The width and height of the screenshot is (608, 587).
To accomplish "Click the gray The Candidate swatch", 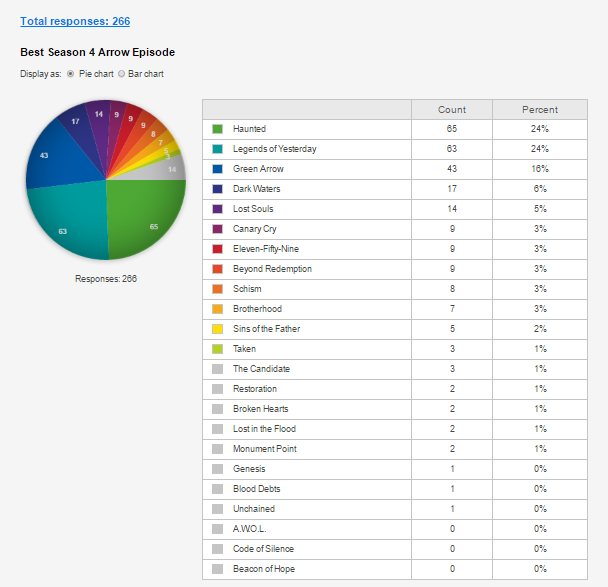I will 218,369.
